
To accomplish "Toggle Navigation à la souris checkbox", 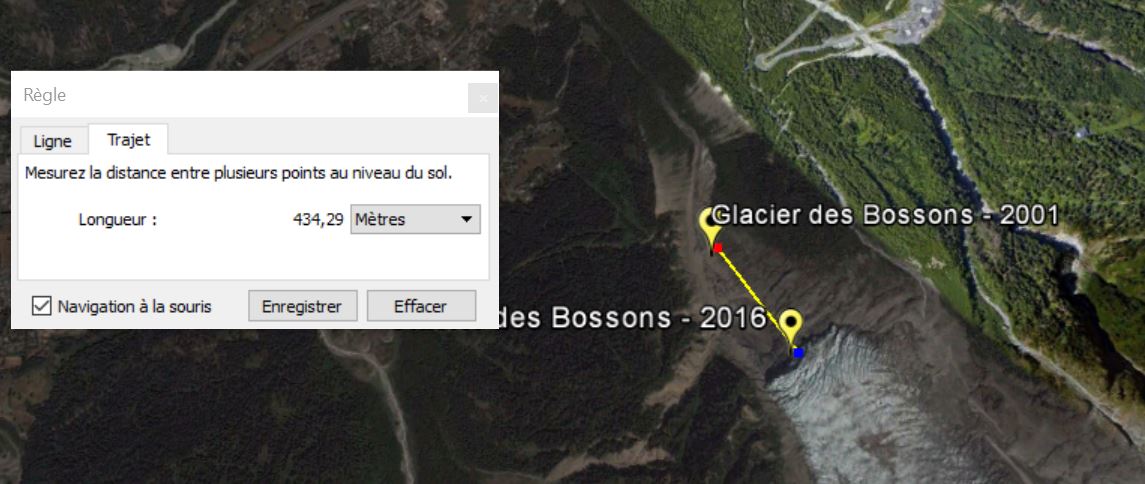I will click(x=42, y=306).
